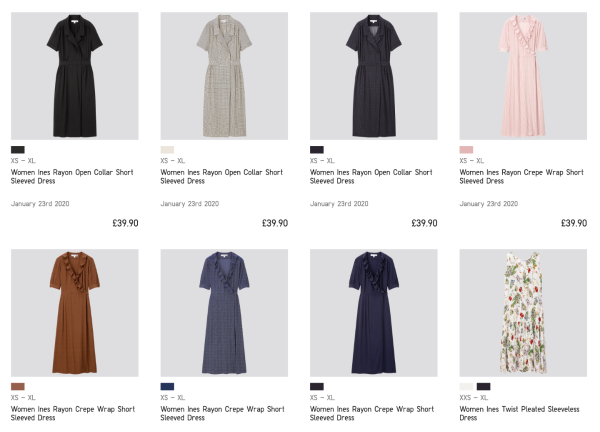Pick the brown color swatch
This screenshot has width=600, height=432.
(18, 386)
